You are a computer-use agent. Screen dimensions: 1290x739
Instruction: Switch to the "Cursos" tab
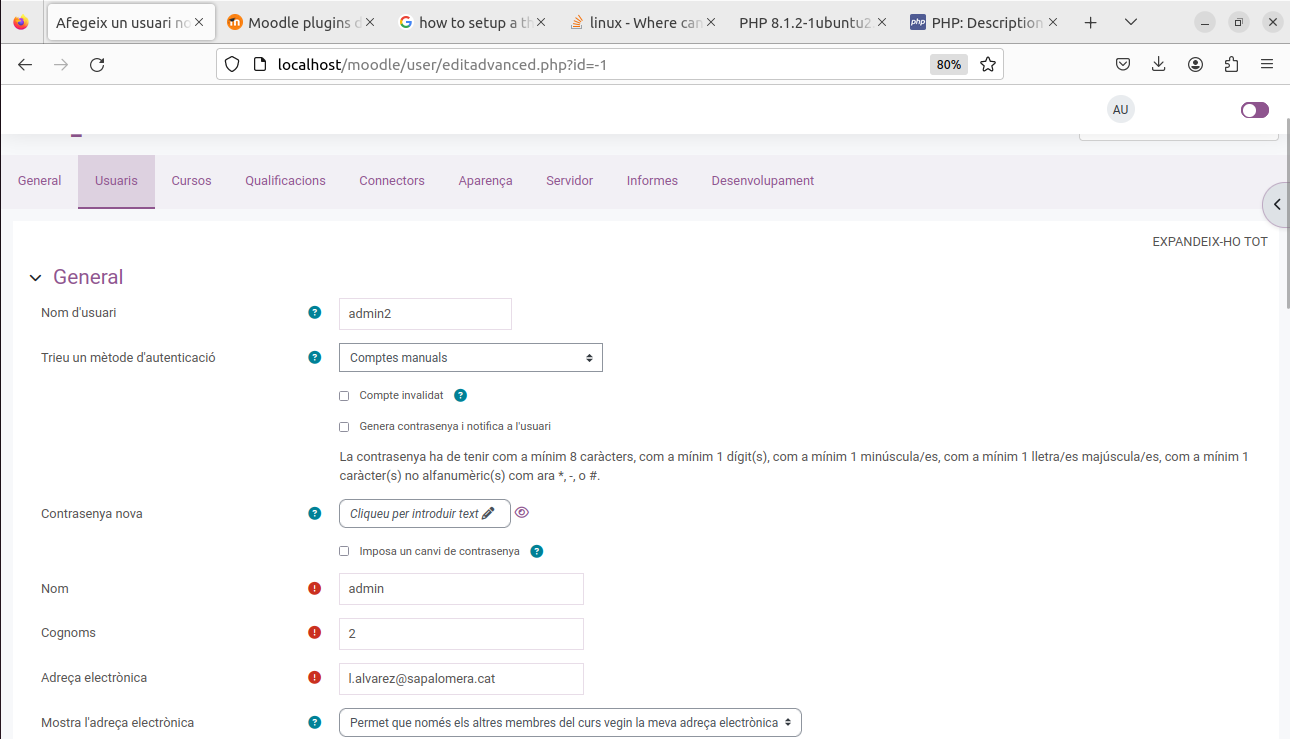(x=191, y=181)
